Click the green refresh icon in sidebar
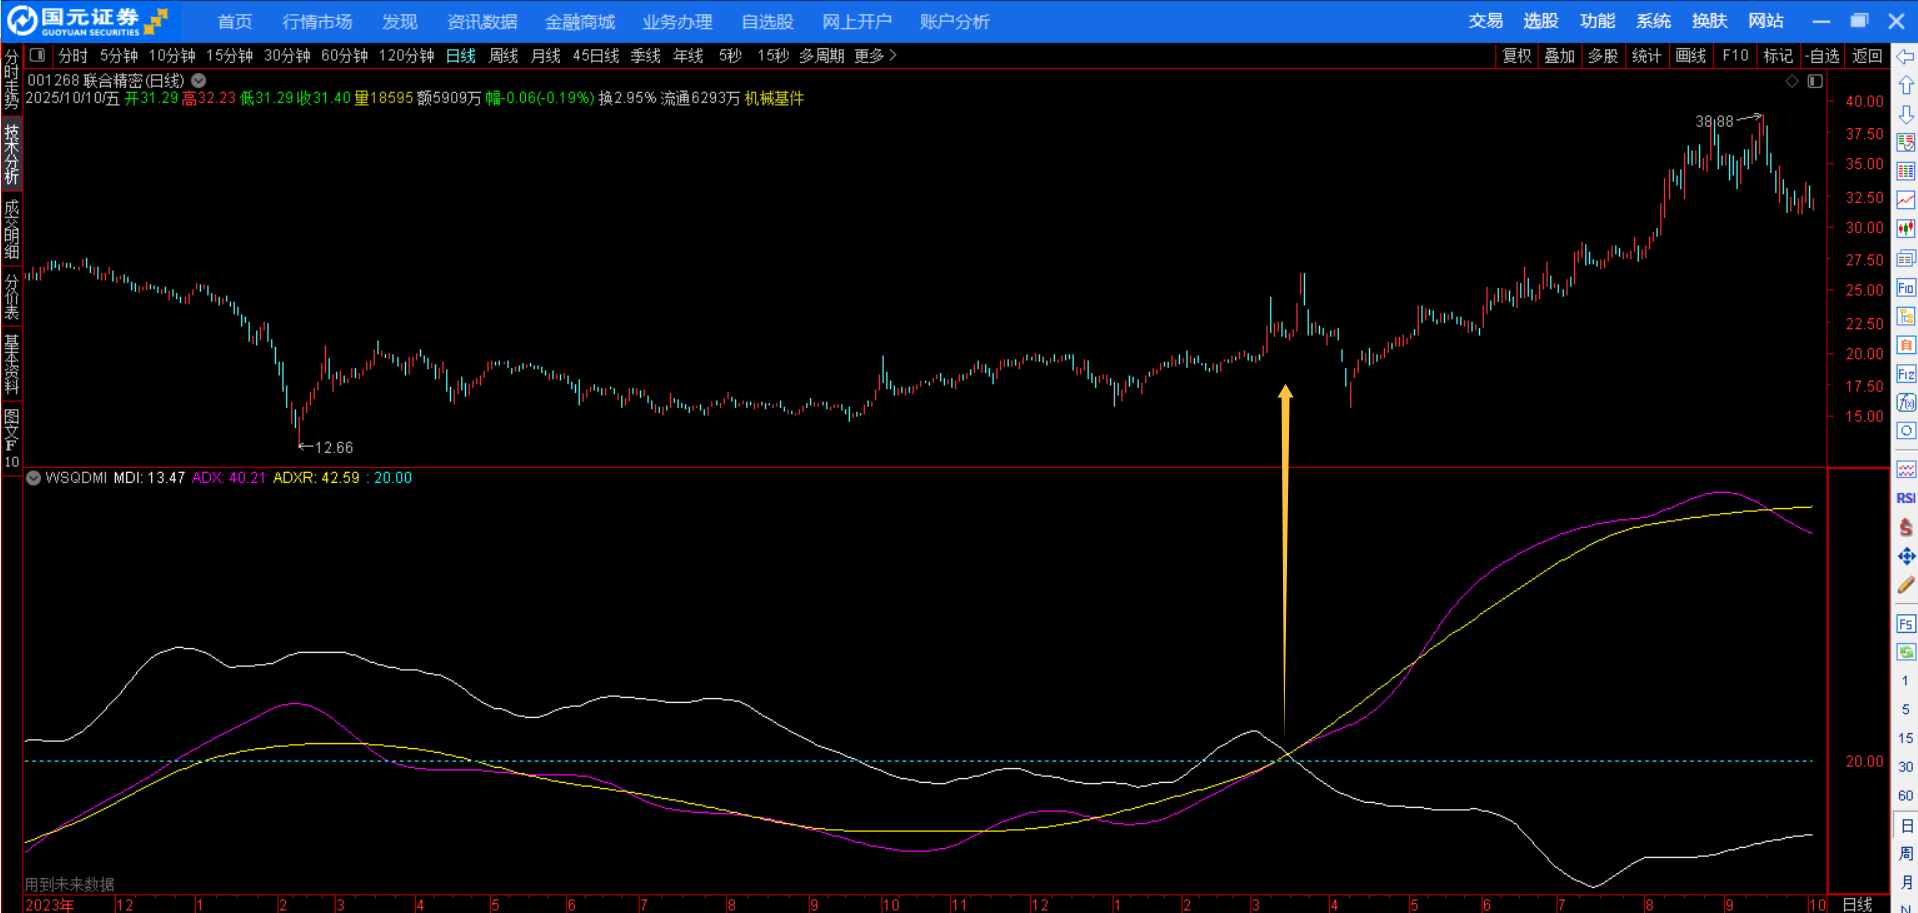The height and width of the screenshot is (913, 1918). (1906, 652)
